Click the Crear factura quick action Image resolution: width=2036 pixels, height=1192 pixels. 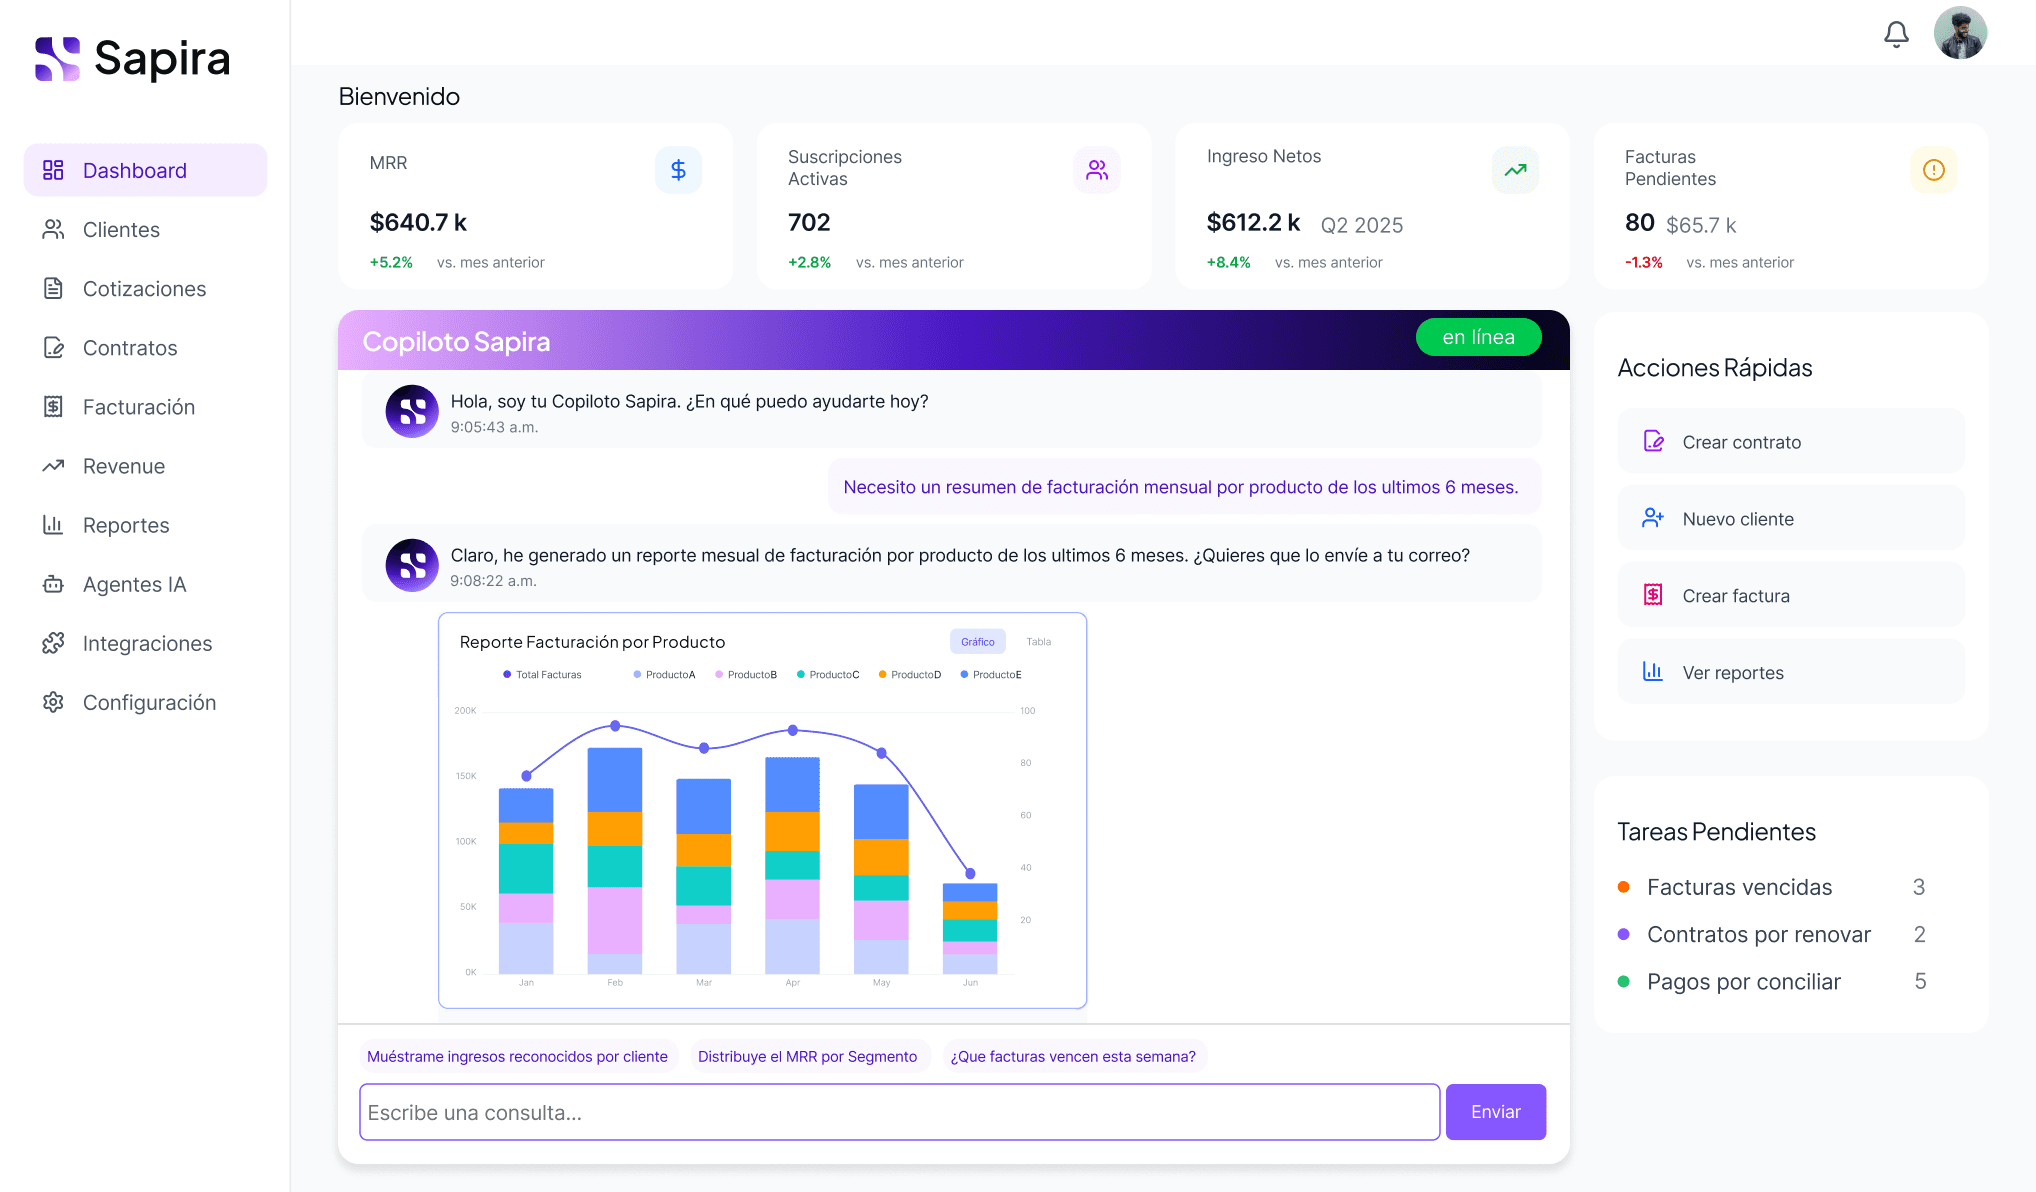tap(1791, 595)
